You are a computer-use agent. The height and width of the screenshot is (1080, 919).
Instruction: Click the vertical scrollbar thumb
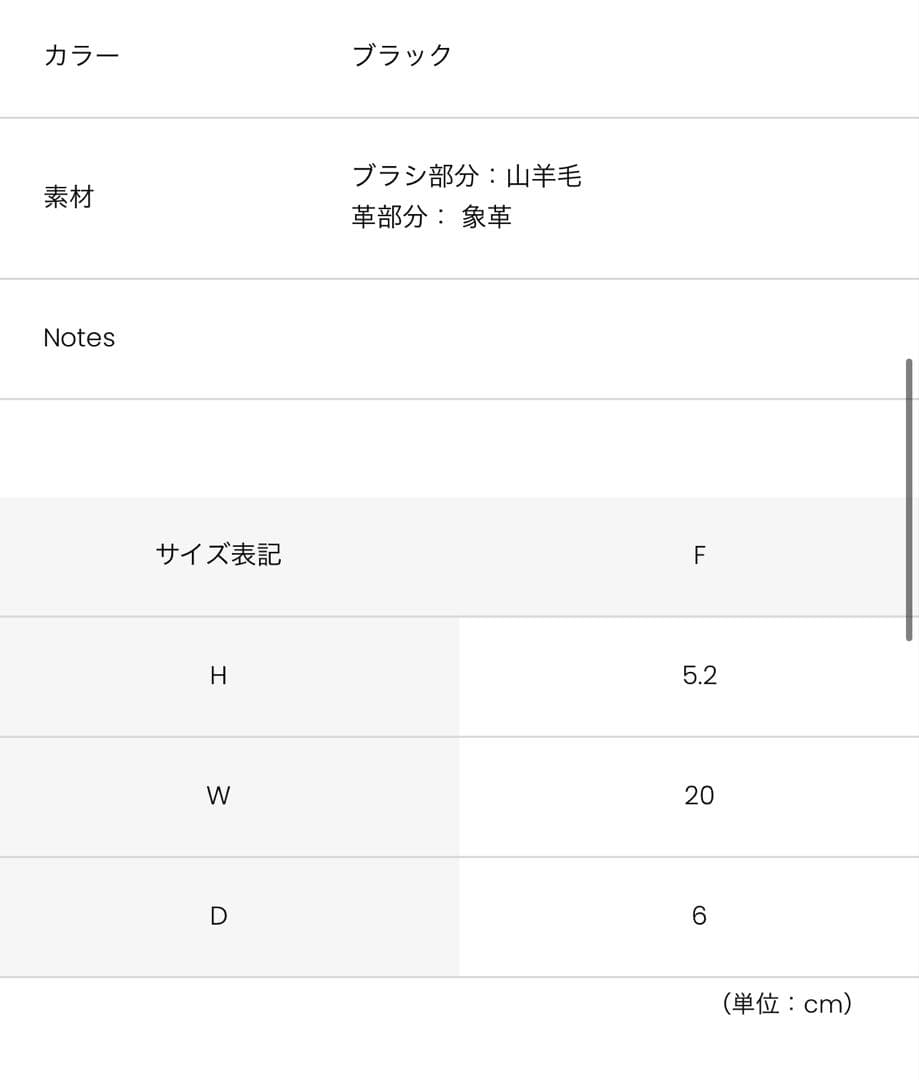pos(908,498)
